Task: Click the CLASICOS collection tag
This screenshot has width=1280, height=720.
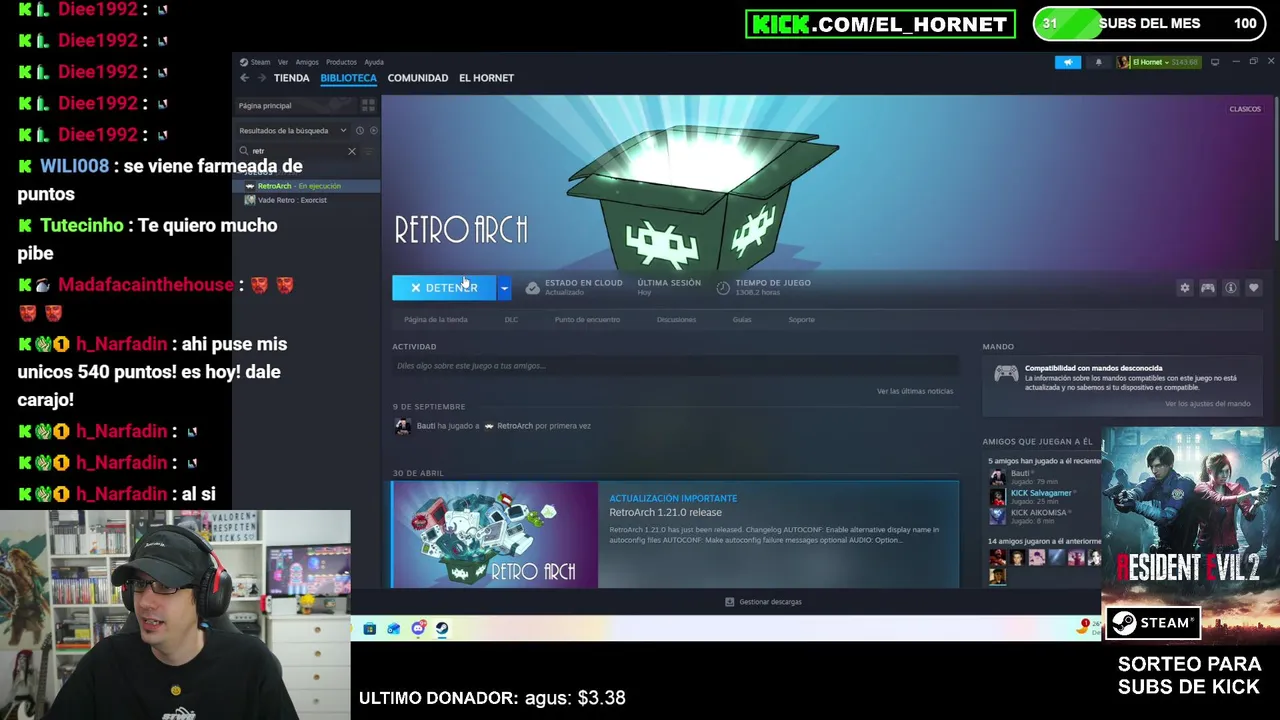Action: [1245, 109]
